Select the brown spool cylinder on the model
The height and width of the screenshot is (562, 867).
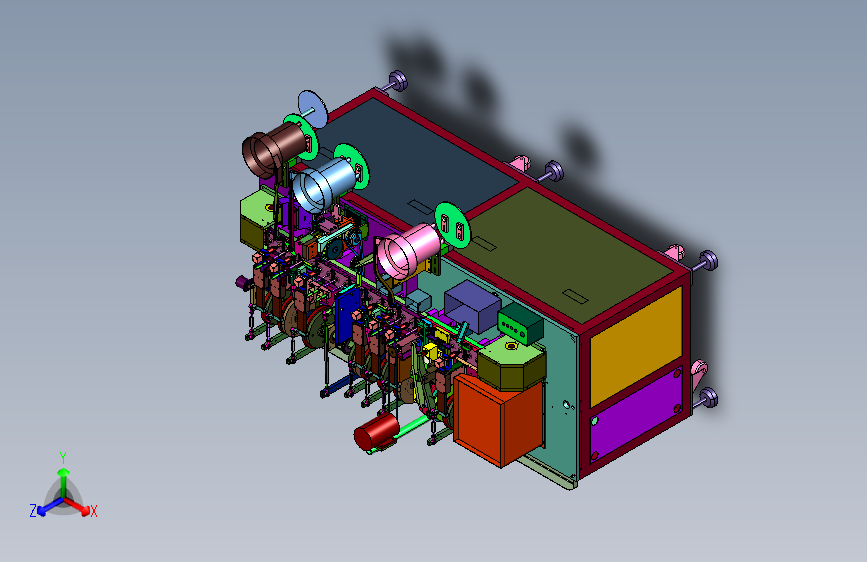pos(274,148)
